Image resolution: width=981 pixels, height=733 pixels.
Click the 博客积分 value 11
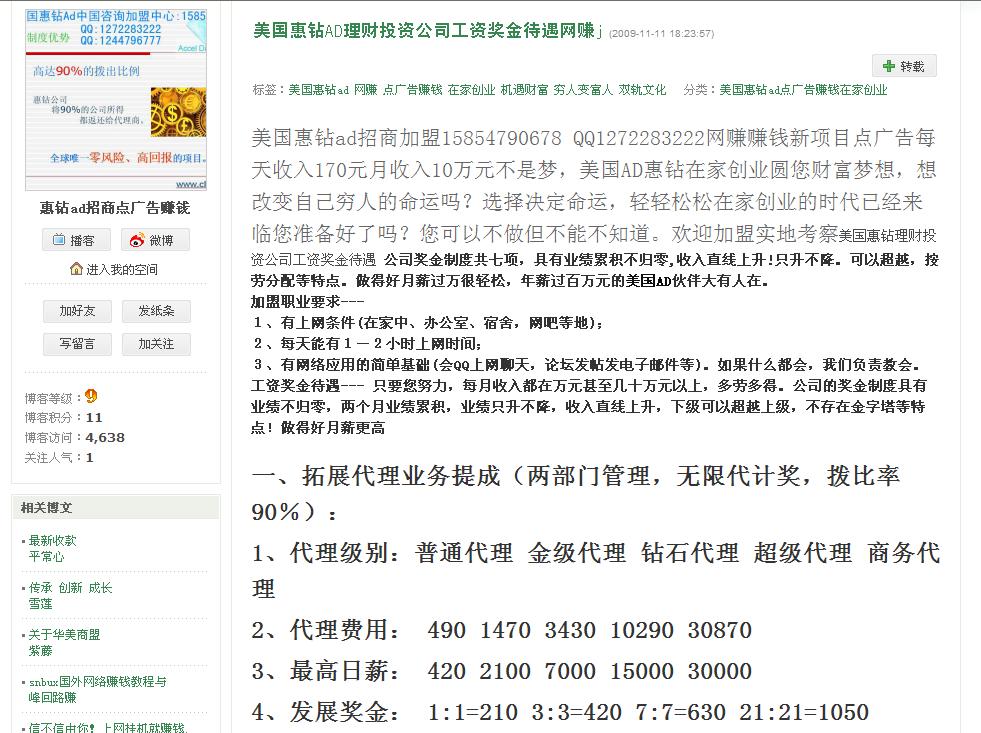click(x=94, y=417)
